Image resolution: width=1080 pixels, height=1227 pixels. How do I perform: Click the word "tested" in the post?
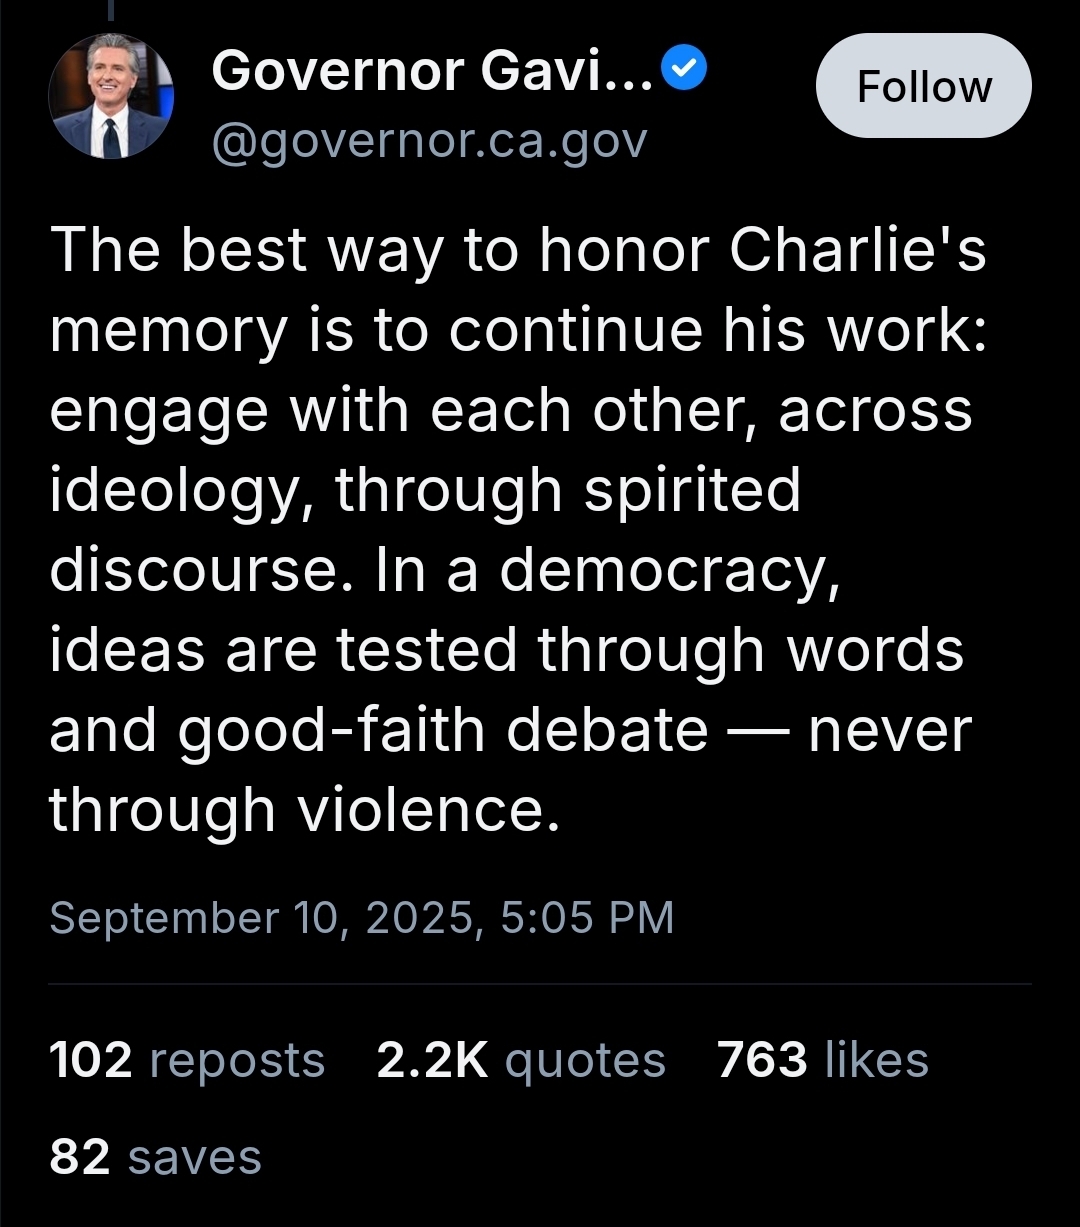[x=428, y=650]
